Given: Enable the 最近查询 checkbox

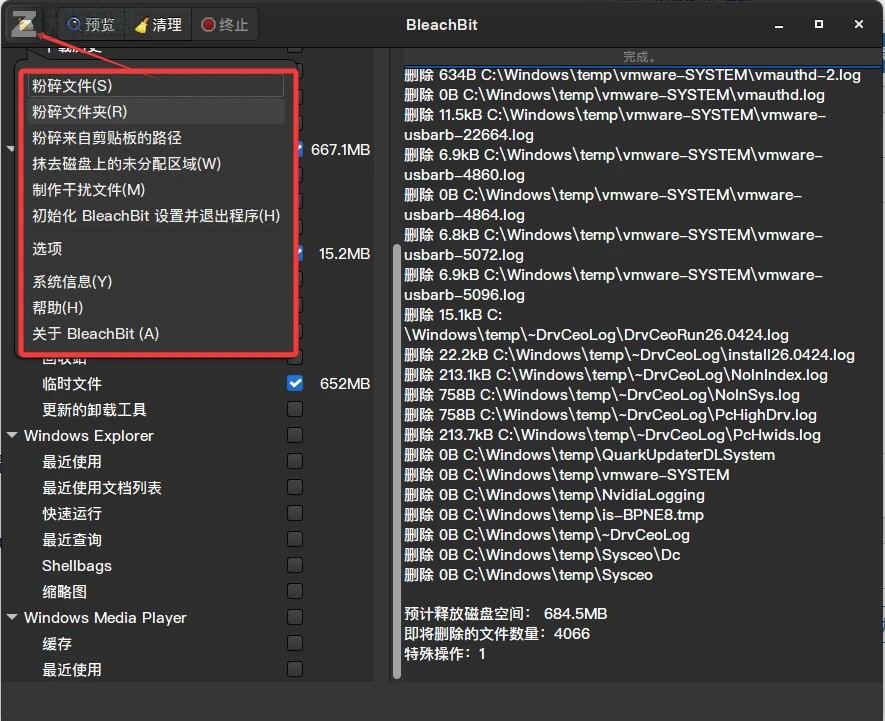Looking at the screenshot, I should pyautogui.click(x=295, y=539).
